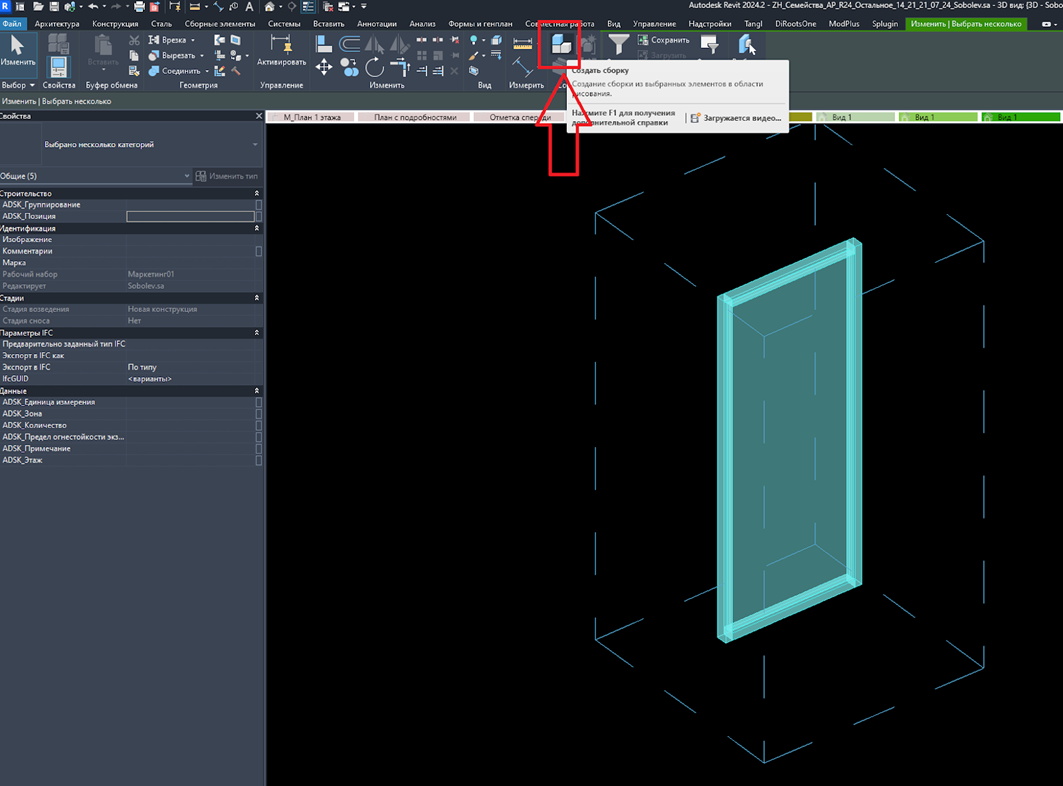Click the Undo arrow icon
The height and width of the screenshot is (786, 1063).
(x=93, y=6)
